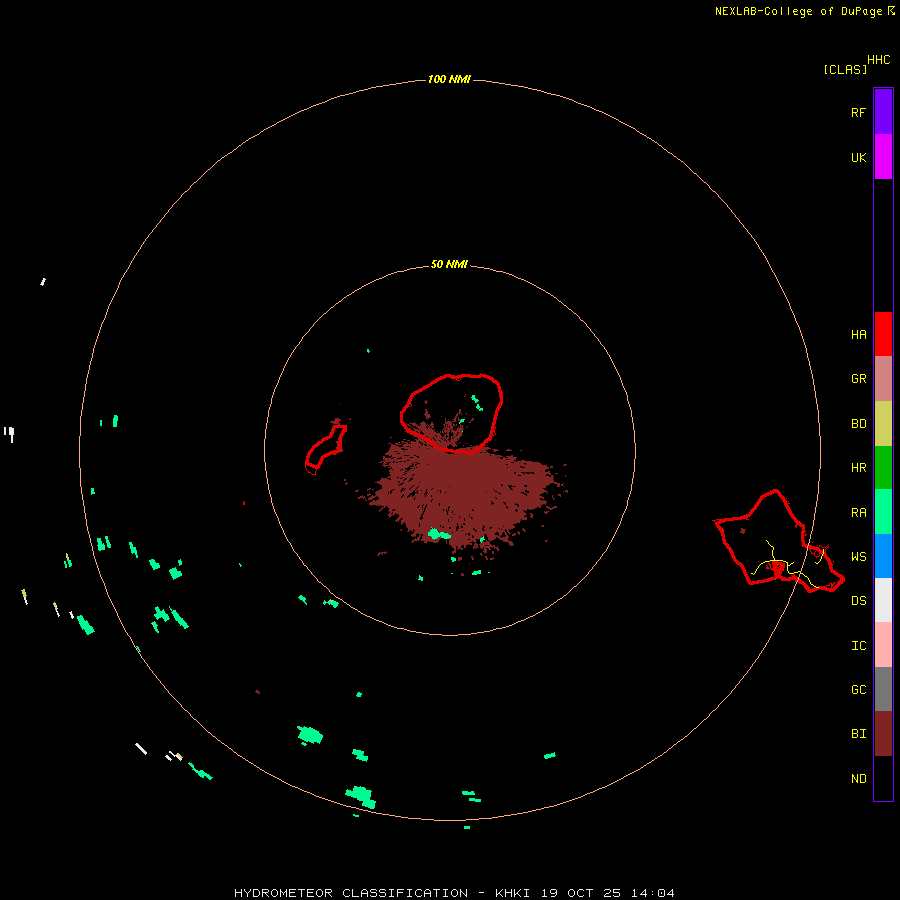The image size is (900, 900).
Task: Click the BI dark red swatch
Action: click(x=883, y=734)
